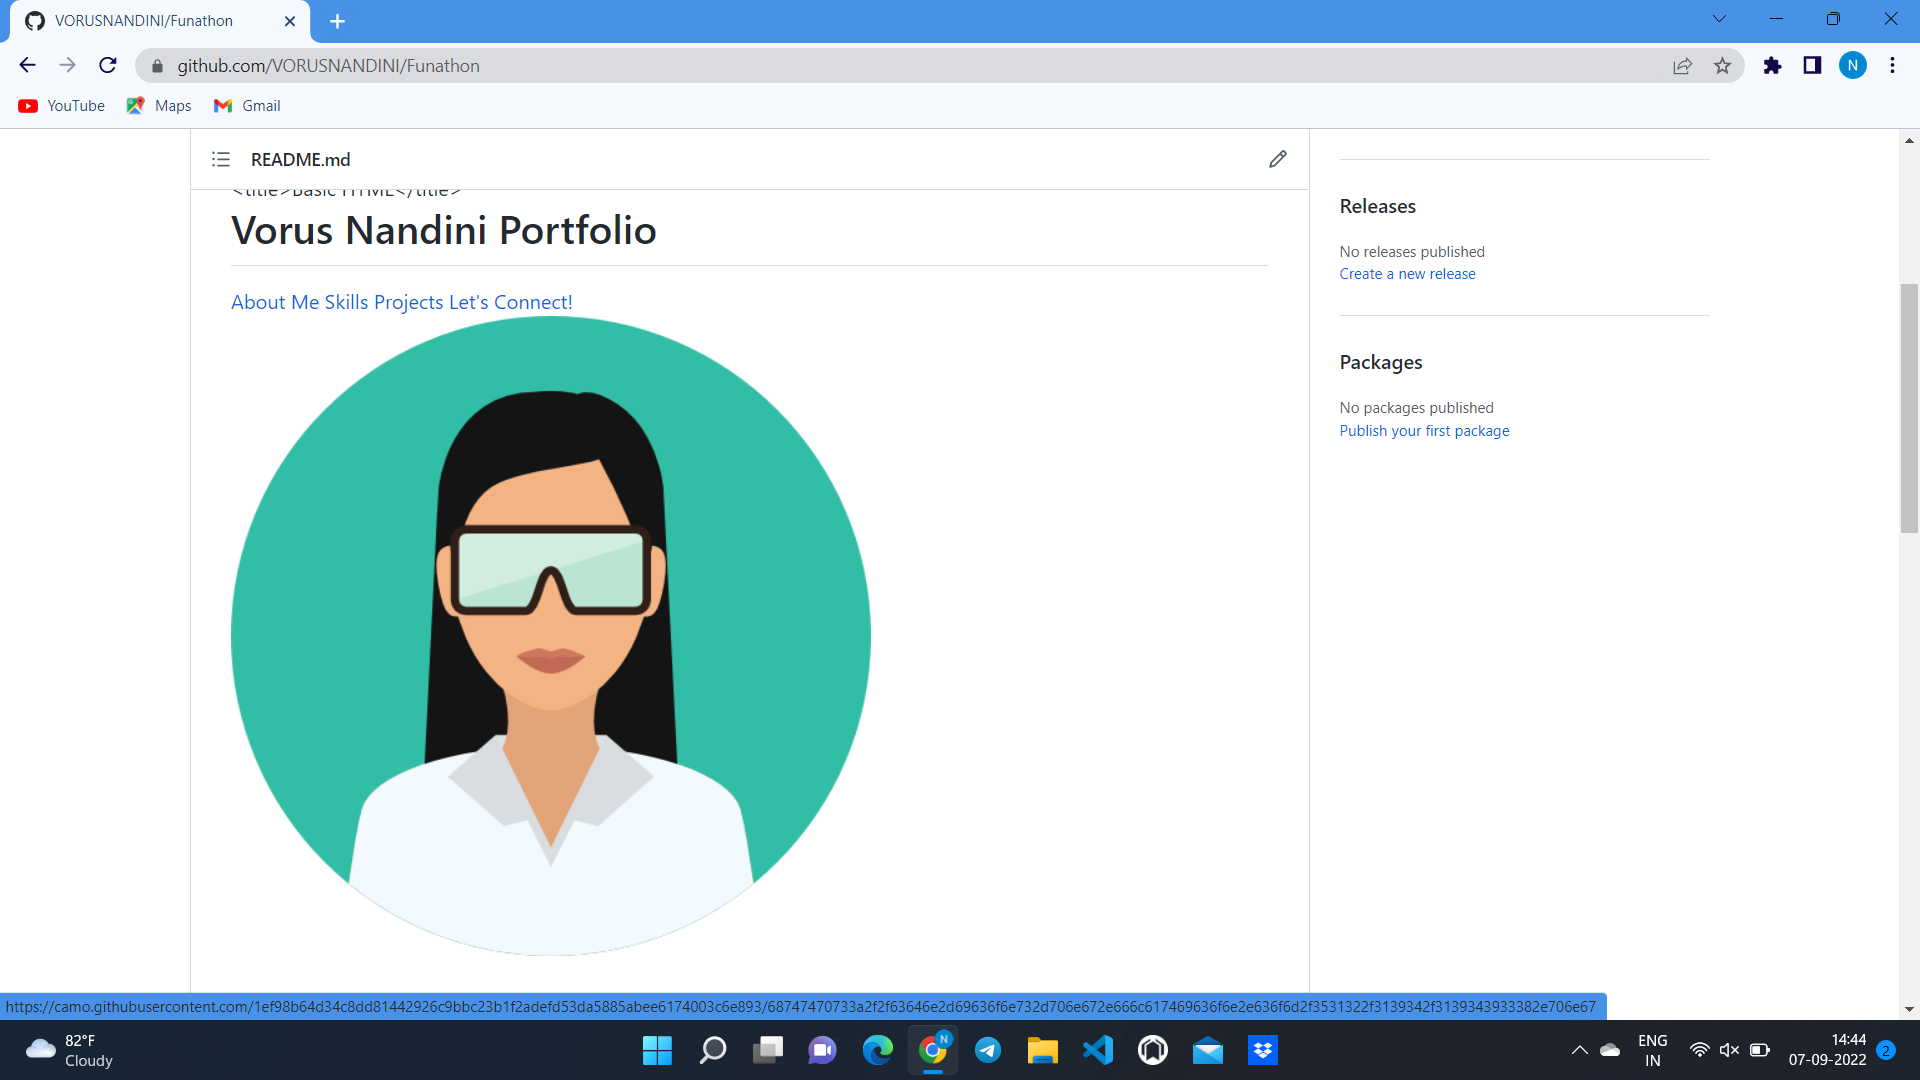Show hidden system tray icons

1579,1050
